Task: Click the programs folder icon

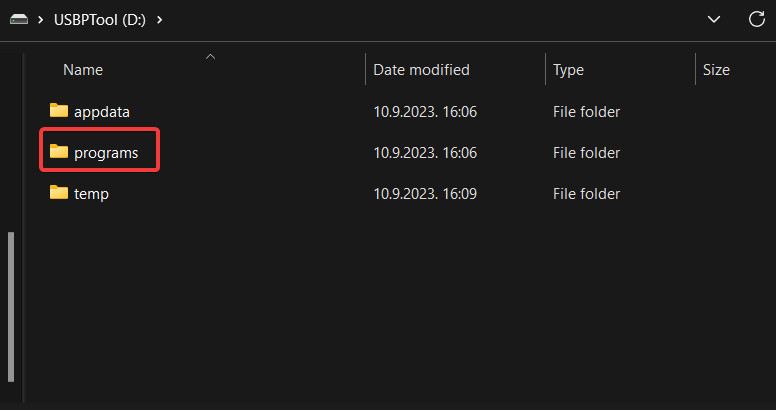Action: tap(59, 152)
